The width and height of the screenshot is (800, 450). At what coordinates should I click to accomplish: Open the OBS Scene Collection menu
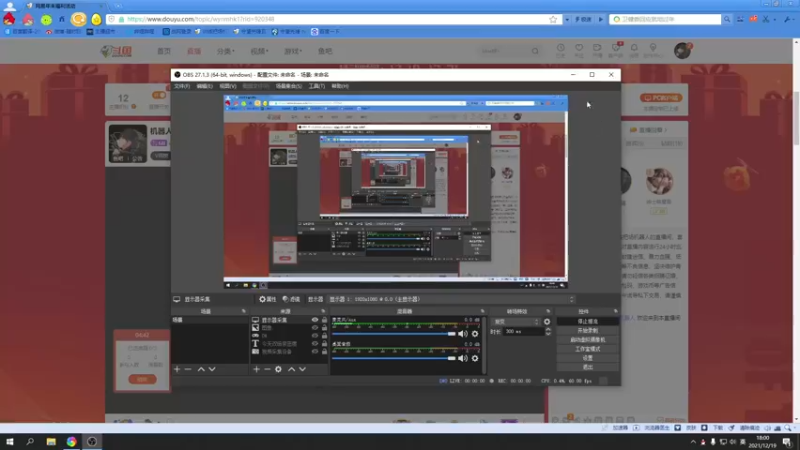289,86
